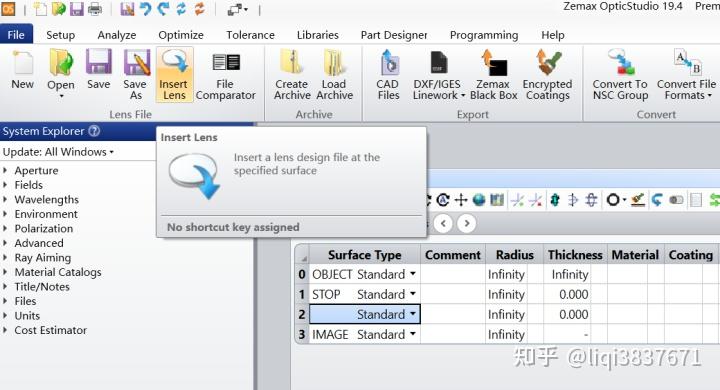Screen dimensions: 720x390
Task: Click the previous arrow navigation button
Action: pyautogui.click(x=443, y=224)
